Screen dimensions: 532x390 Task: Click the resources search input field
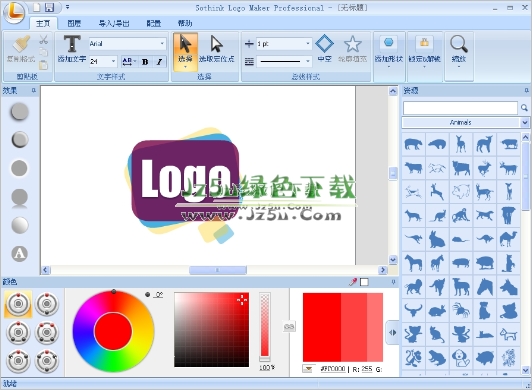(460, 108)
